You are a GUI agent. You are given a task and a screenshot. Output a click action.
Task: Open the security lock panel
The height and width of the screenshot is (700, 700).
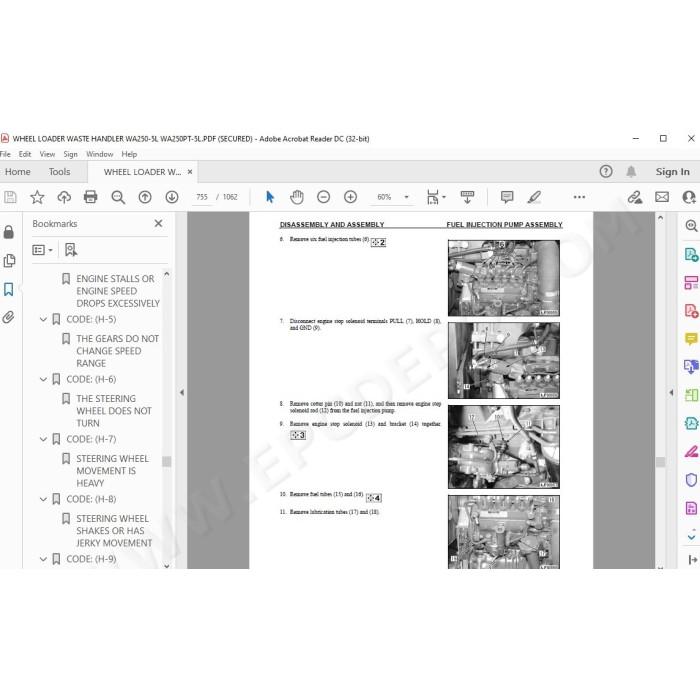coord(8,232)
